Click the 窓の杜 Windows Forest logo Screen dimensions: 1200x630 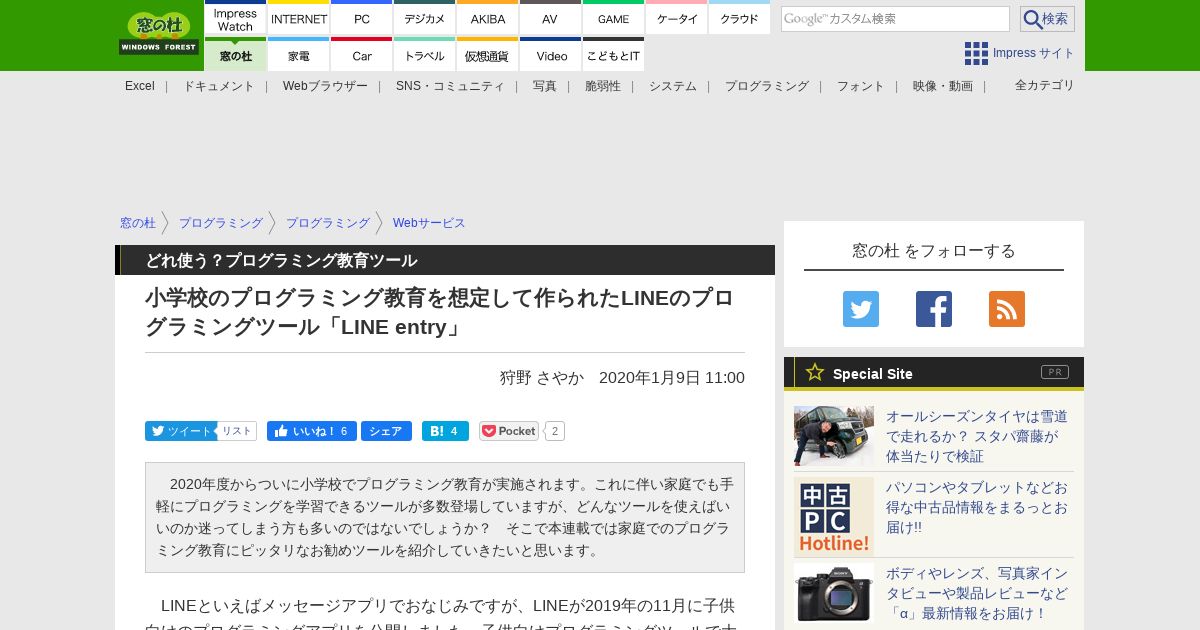(159, 33)
